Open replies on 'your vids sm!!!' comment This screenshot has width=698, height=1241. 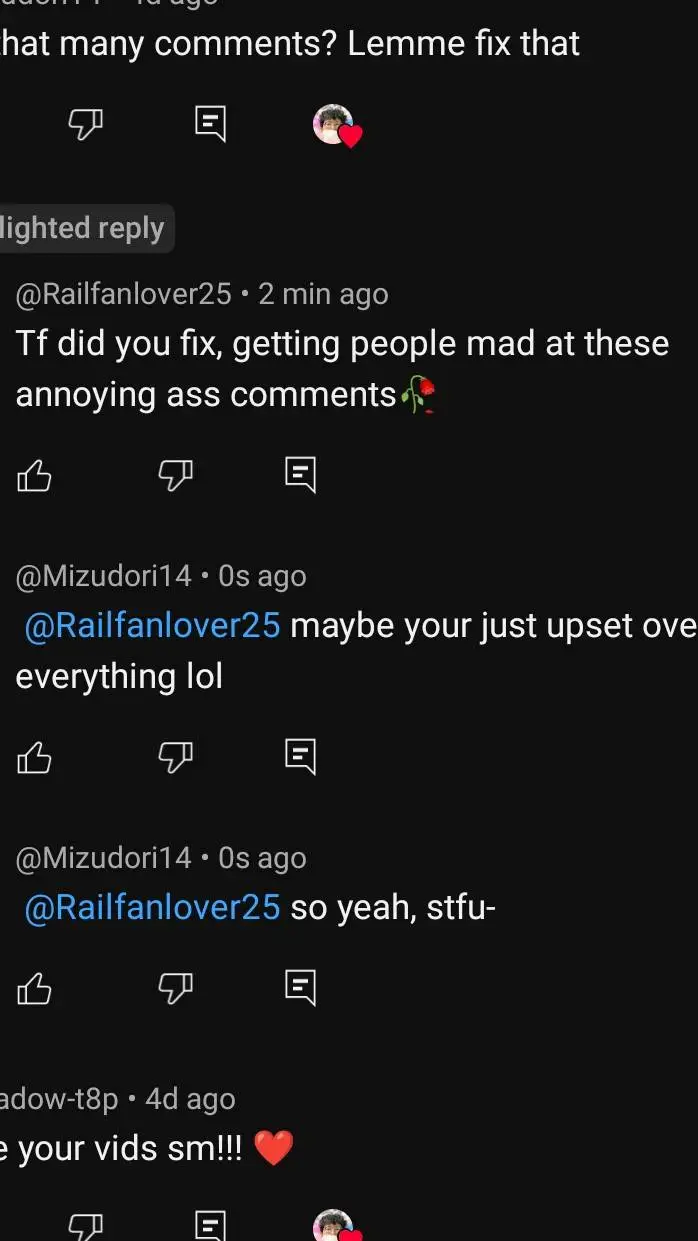pos(210,1225)
